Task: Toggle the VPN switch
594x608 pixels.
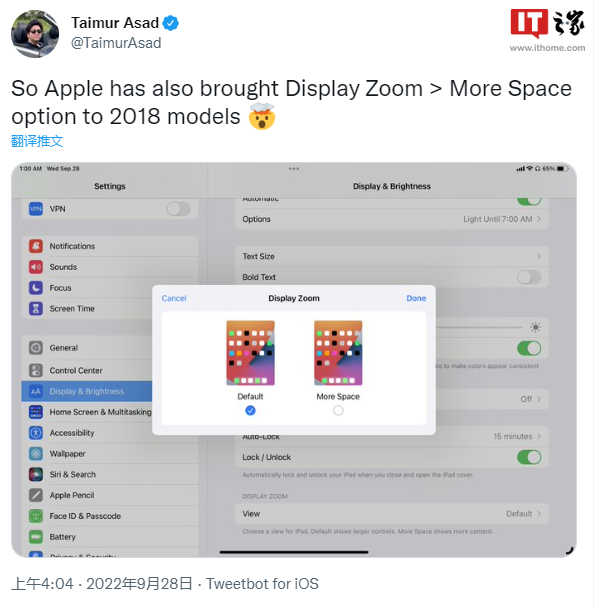Action: click(x=178, y=209)
